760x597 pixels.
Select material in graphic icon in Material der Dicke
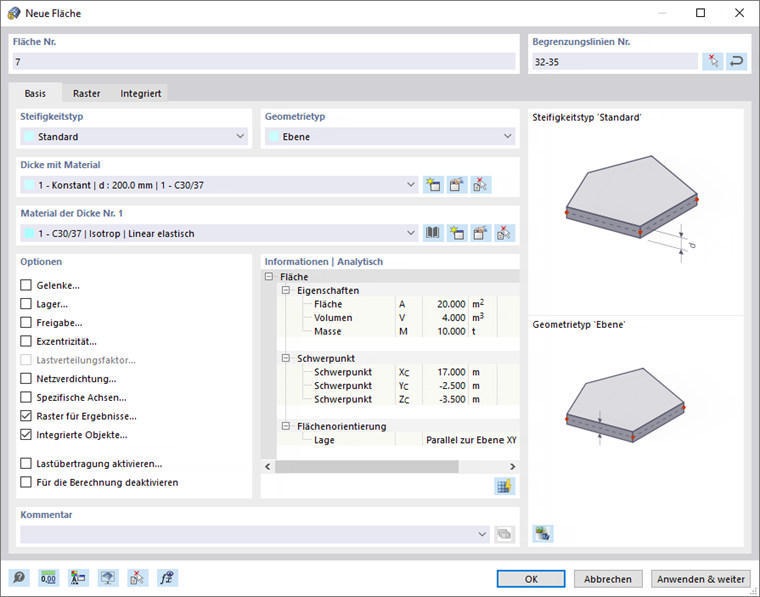pos(504,233)
